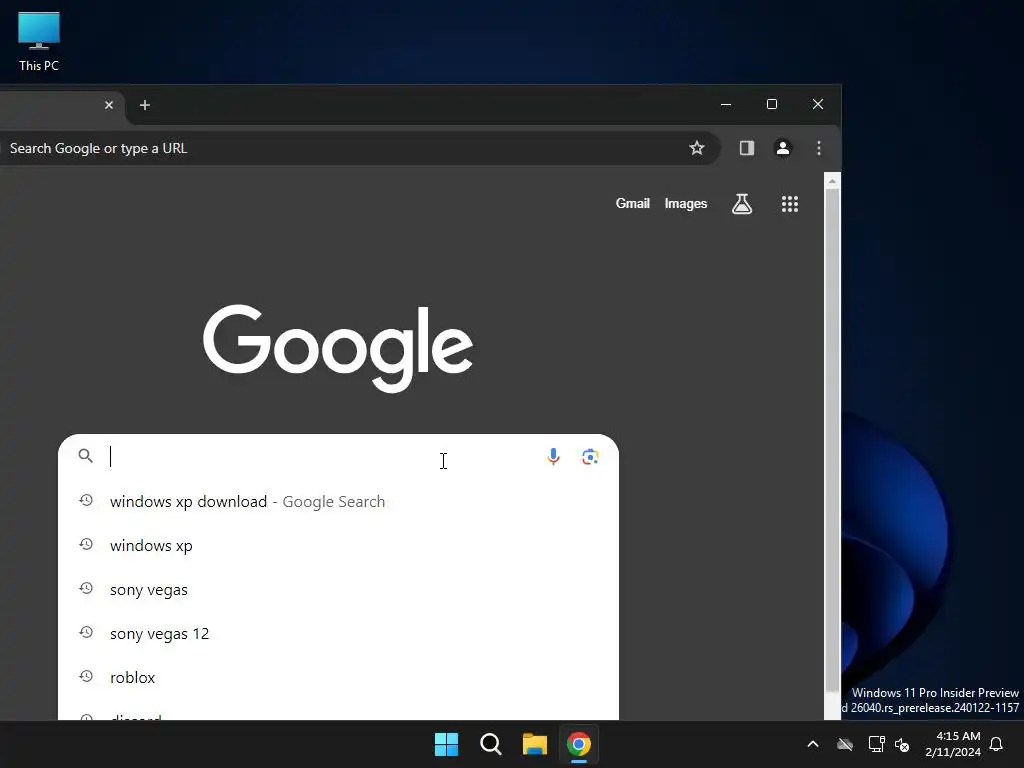Open the This PC desktop icon

point(39,41)
